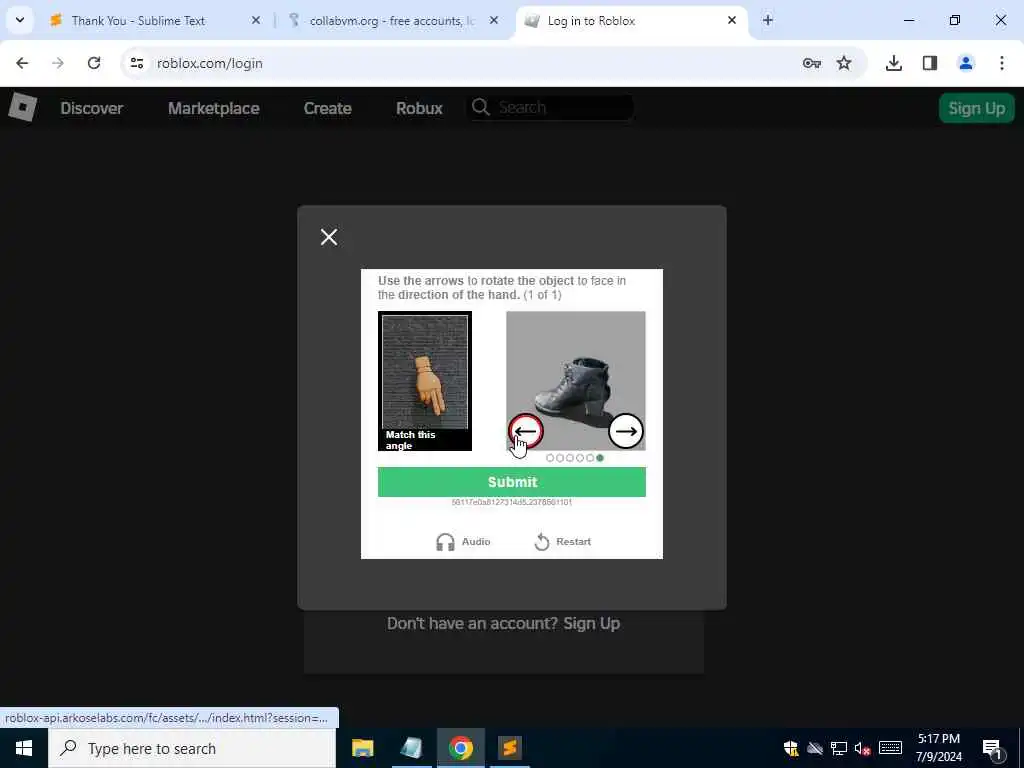Bookmark this page with the star
Screen dimensions: 1024x768
(x=844, y=63)
